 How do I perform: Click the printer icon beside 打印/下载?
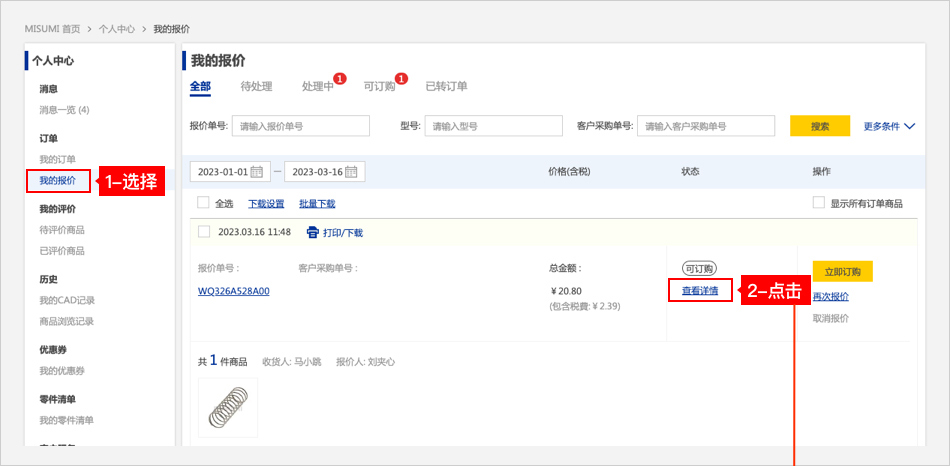tap(312, 232)
